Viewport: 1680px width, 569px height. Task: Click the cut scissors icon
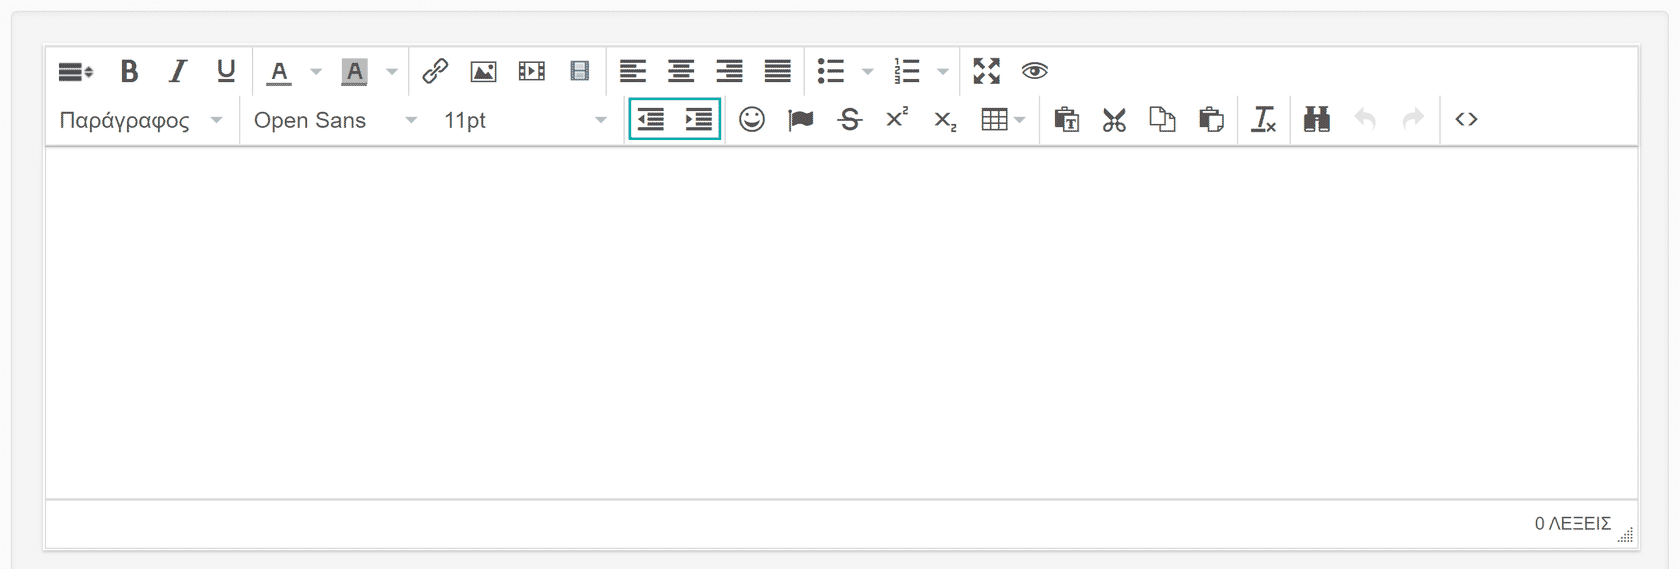click(1114, 120)
